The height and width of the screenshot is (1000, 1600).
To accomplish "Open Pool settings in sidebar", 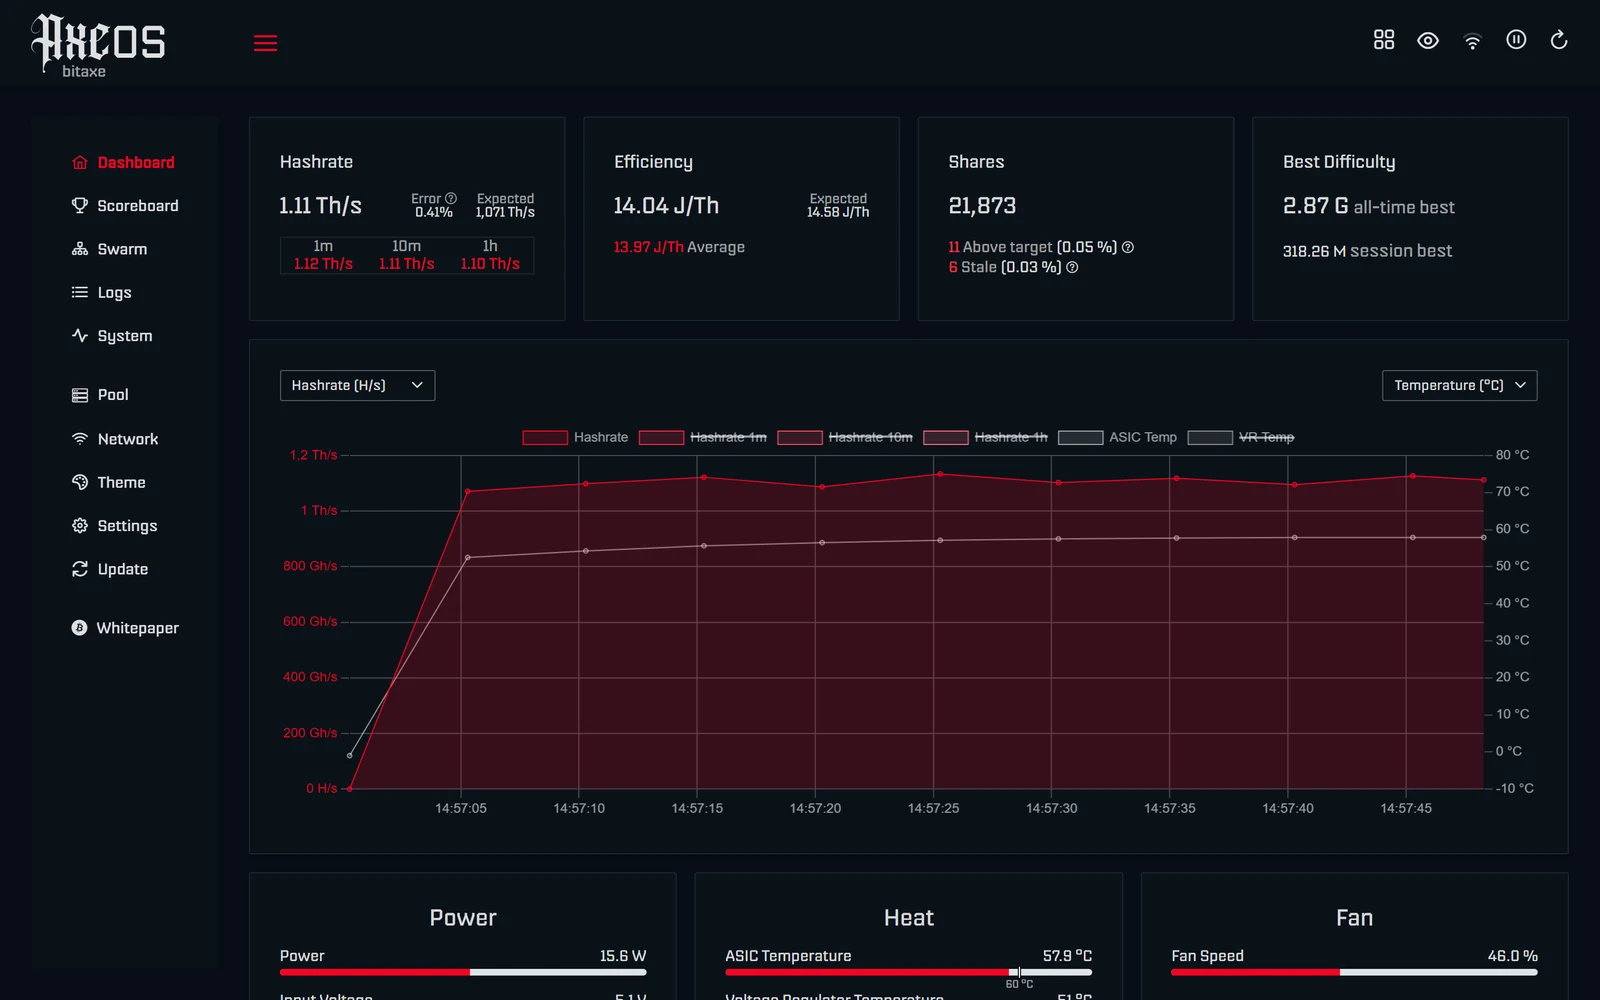I will point(100,395).
